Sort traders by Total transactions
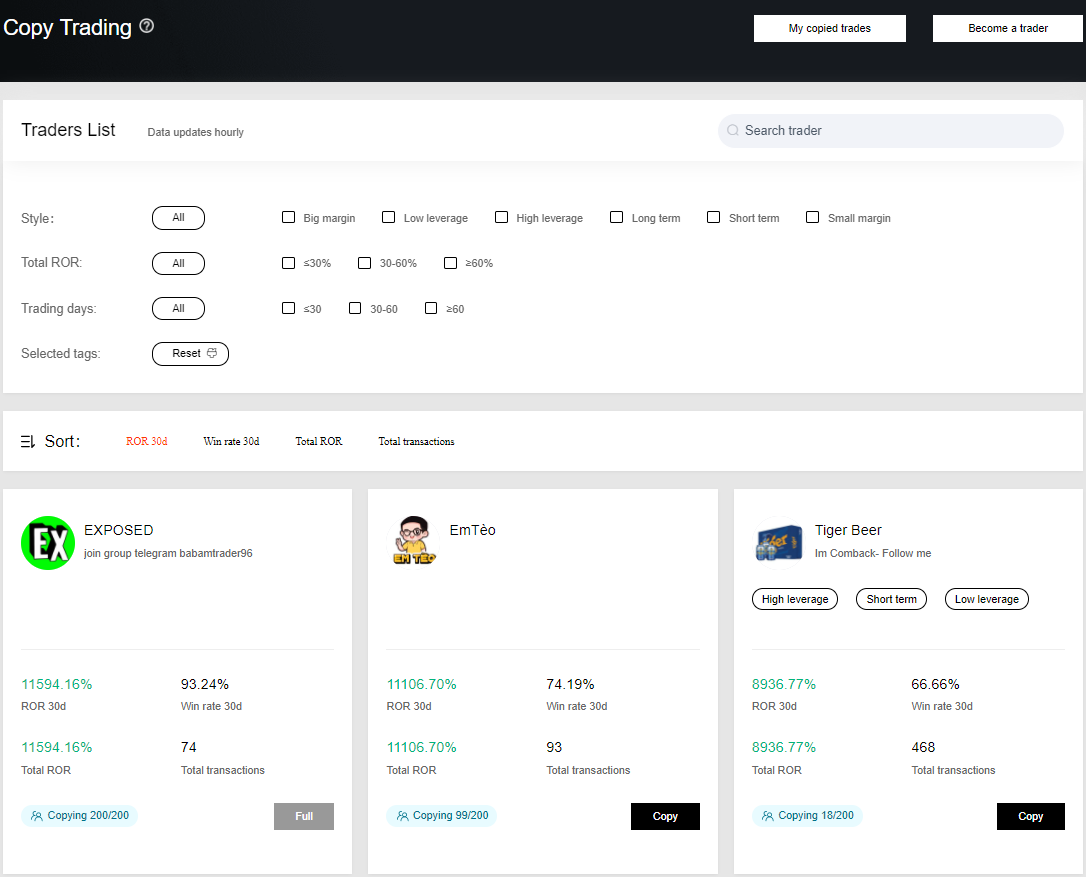Image resolution: width=1086 pixels, height=877 pixels. 416,441
